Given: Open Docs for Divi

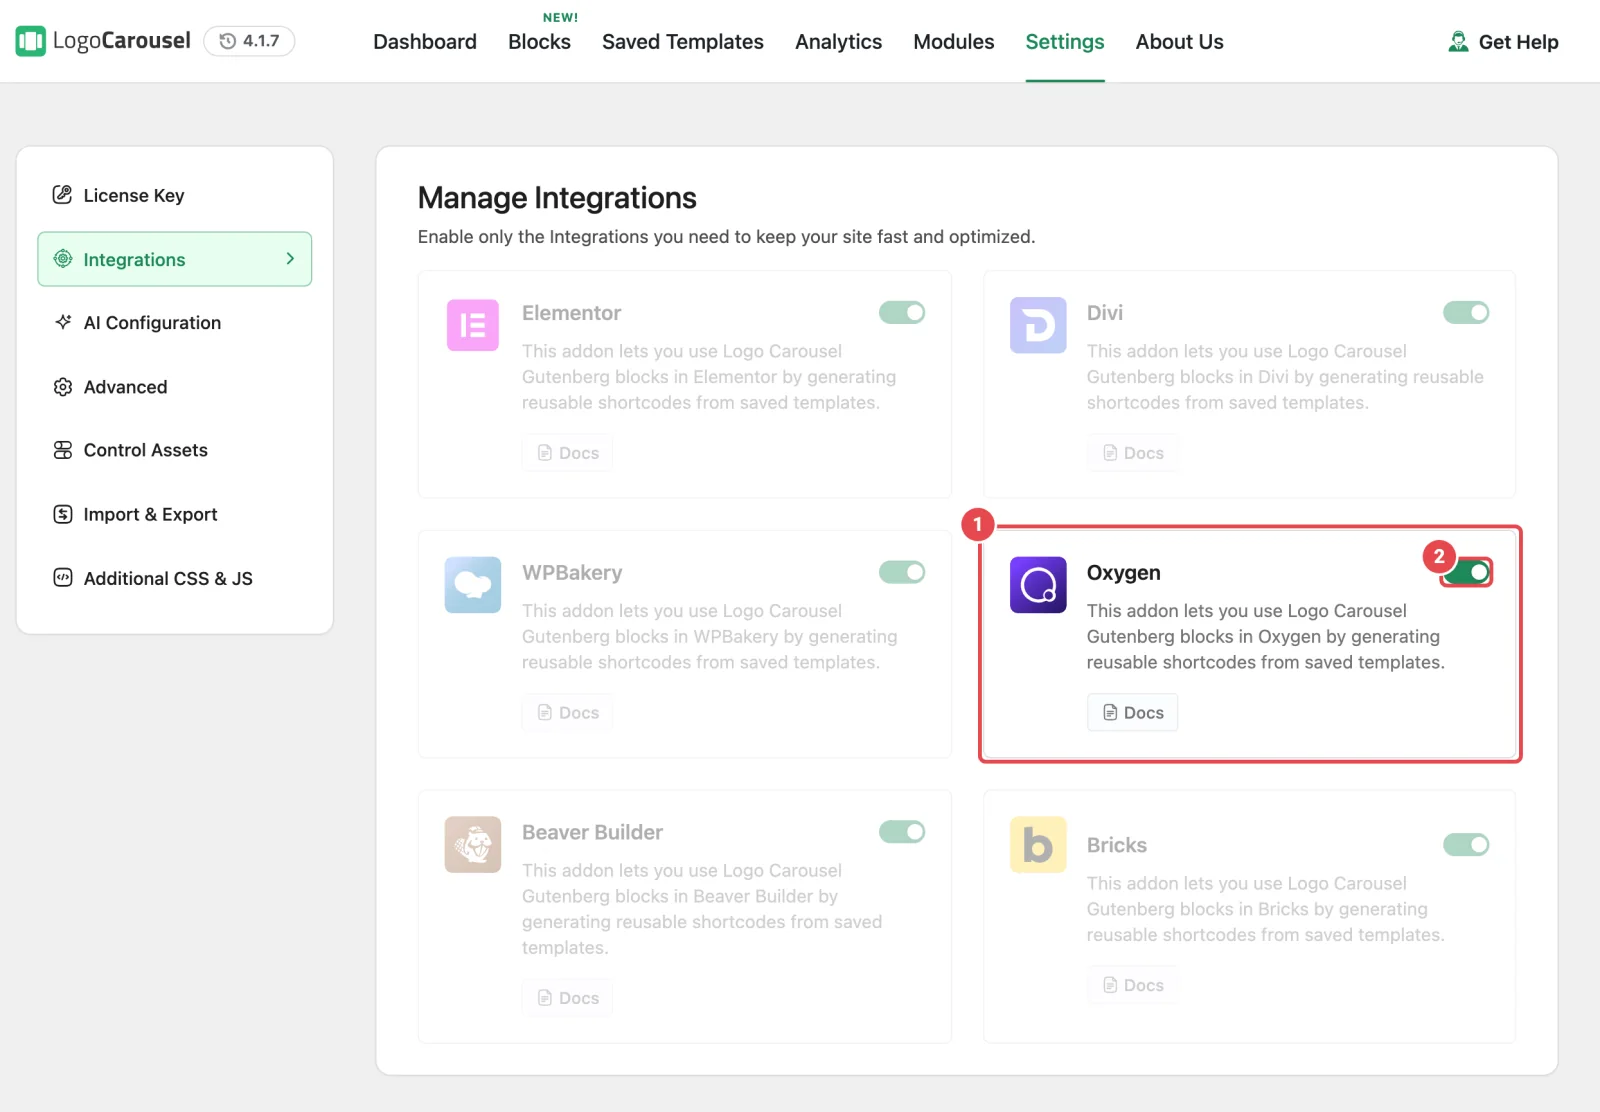Looking at the screenshot, I should pyautogui.click(x=1132, y=453).
